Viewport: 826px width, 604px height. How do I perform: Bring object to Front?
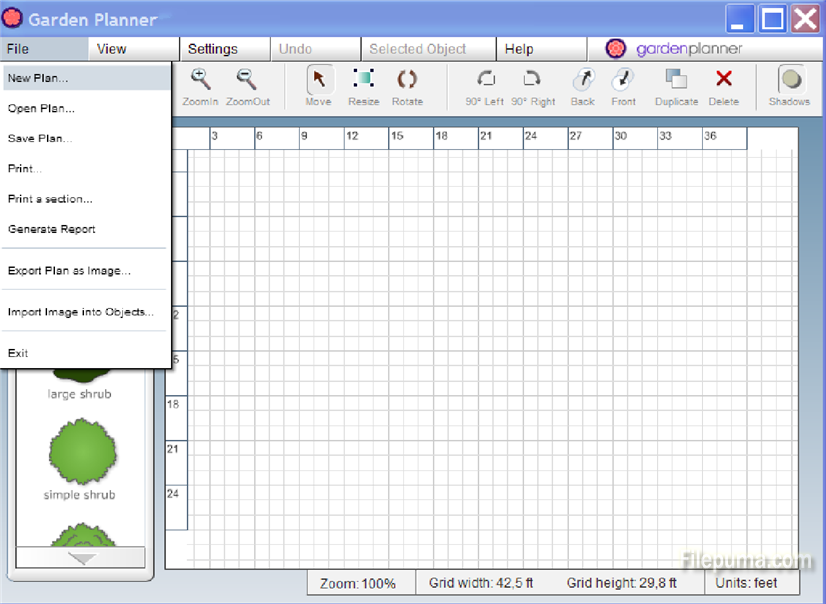pyautogui.click(x=623, y=81)
